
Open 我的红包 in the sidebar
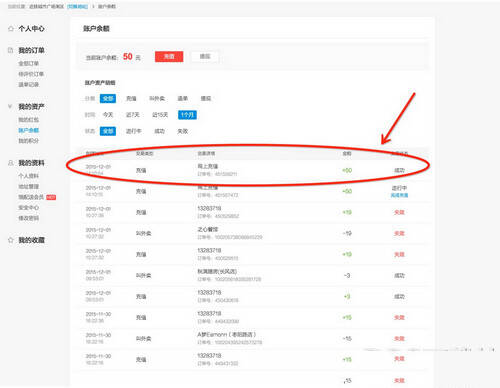[x=29, y=120]
